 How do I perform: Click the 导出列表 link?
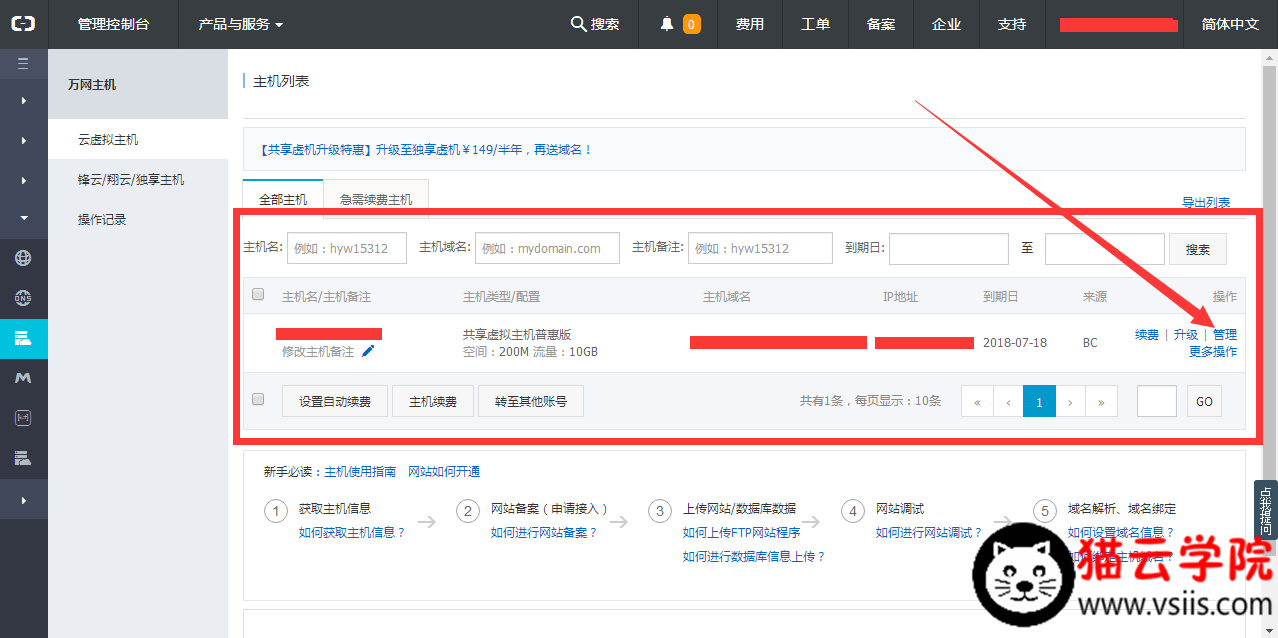click(1206, 202)
